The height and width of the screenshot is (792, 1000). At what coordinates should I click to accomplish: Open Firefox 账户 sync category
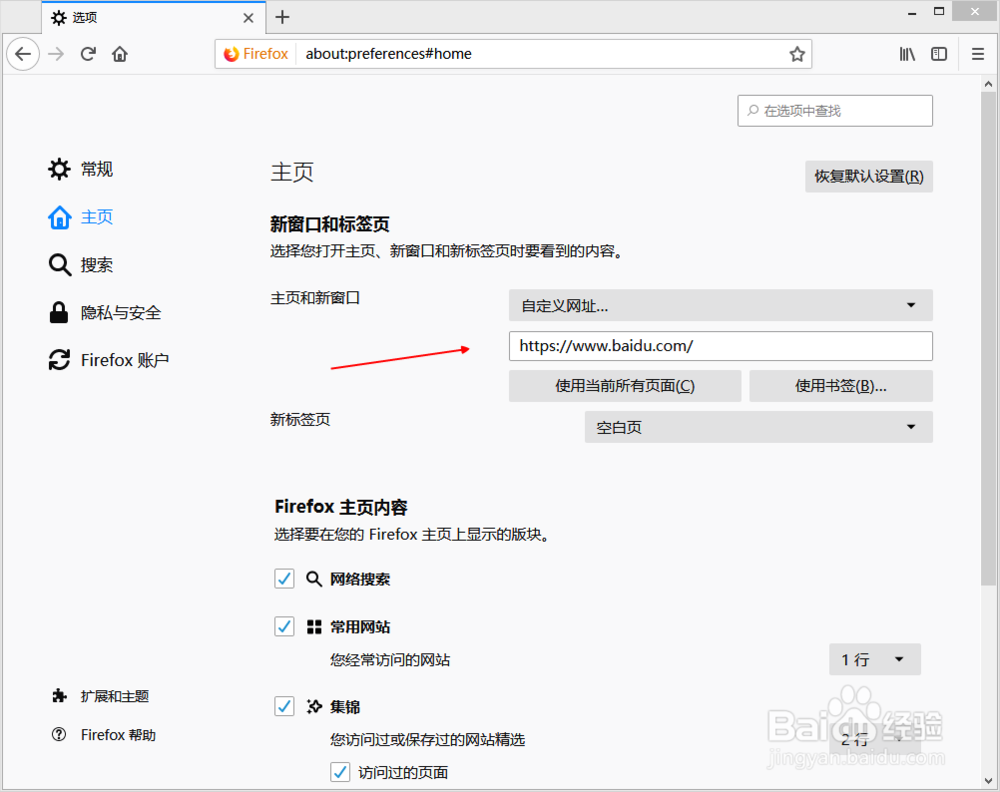[109, 360]
